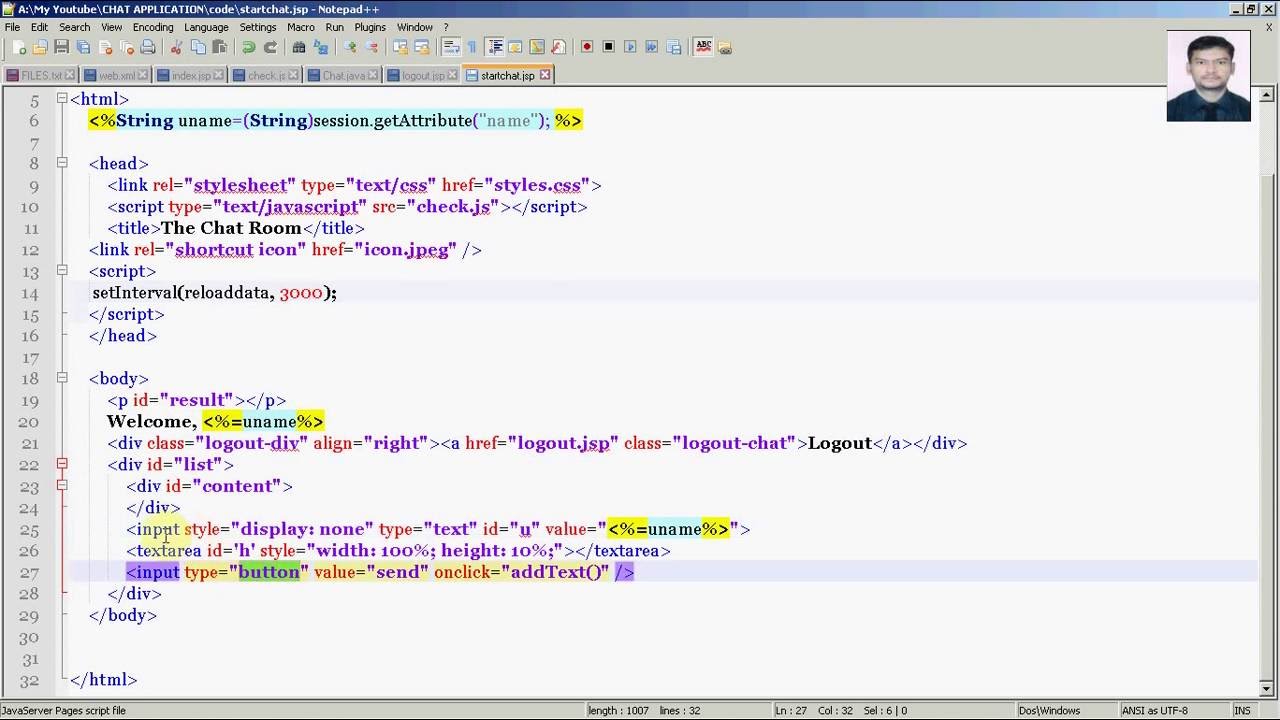This screenshot has height=720, width=1280.
Task: Switch to the logout.jsp tab
Action: (423, 75)
